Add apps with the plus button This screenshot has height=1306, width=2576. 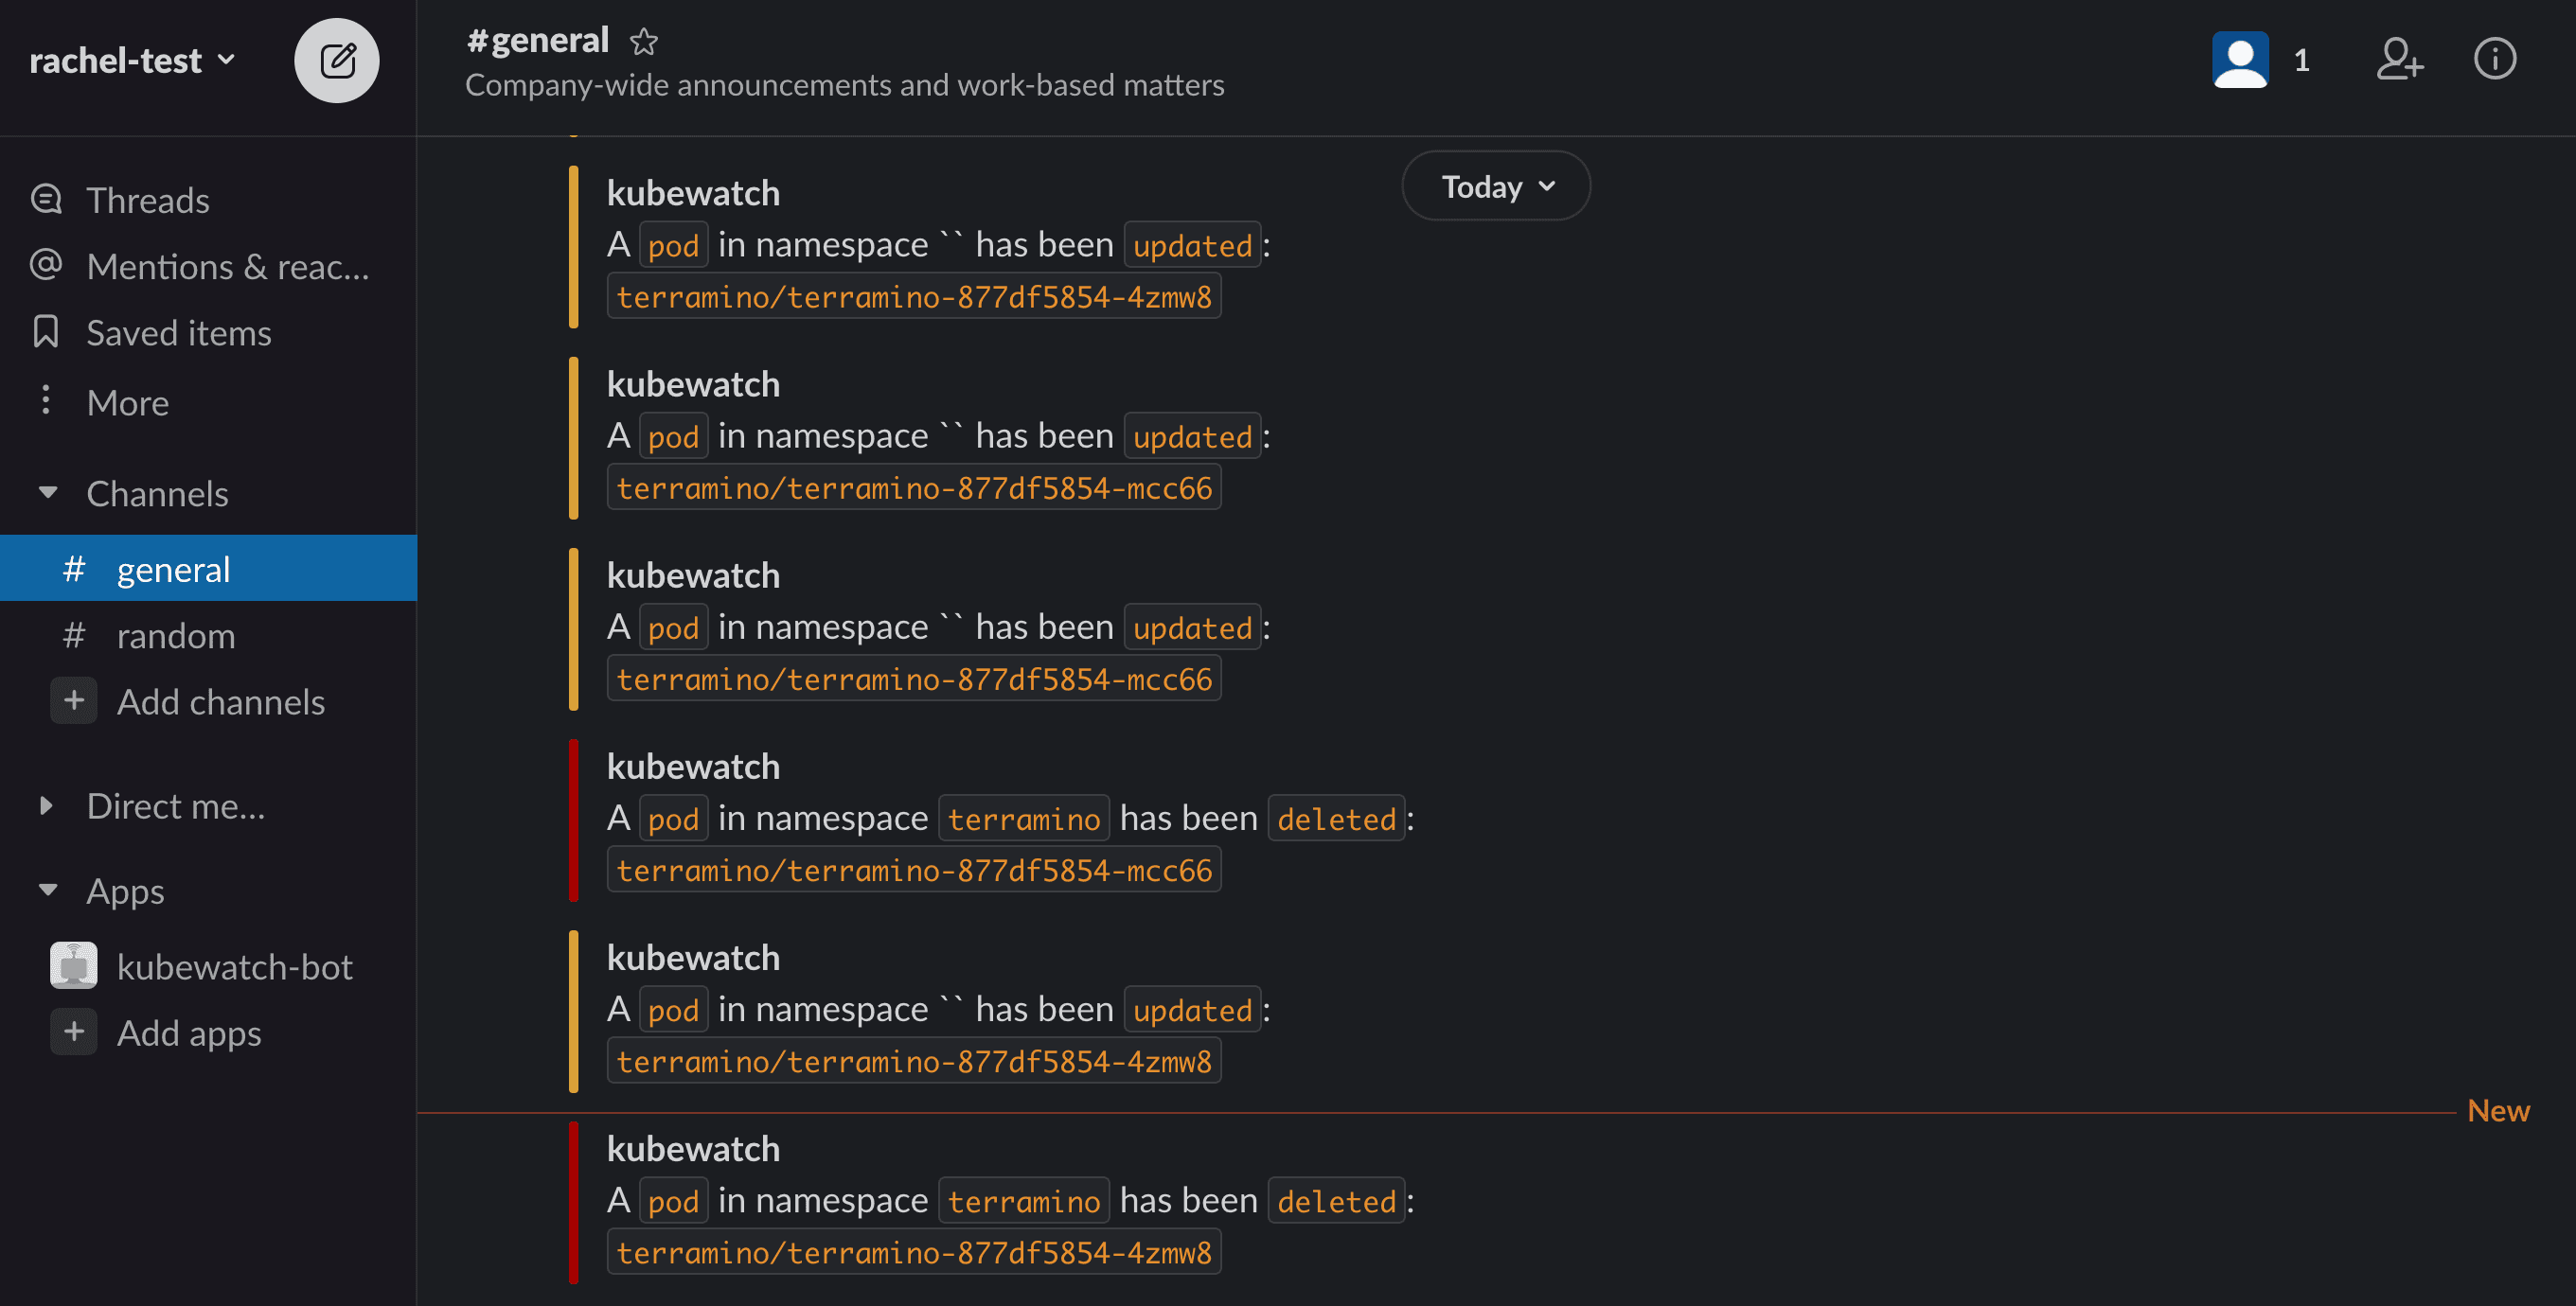[x=73, y=1031]
